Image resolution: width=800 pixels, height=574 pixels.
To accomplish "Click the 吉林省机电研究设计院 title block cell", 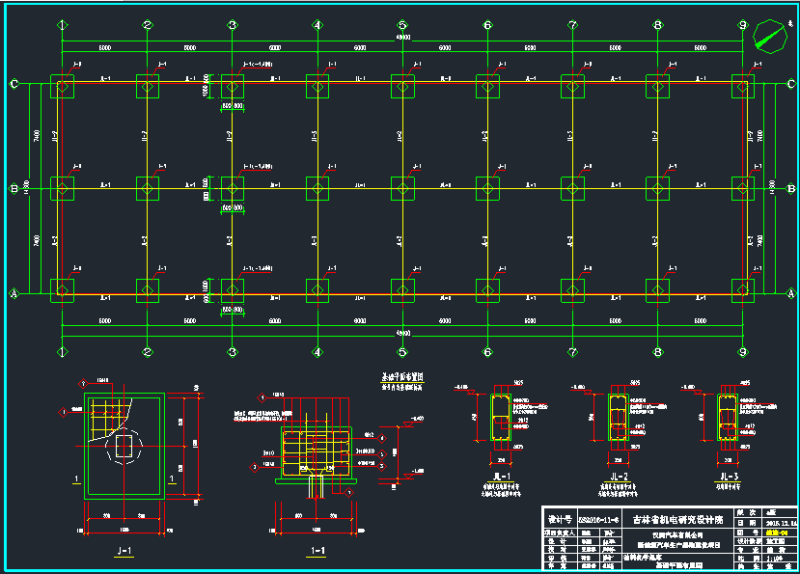I will pyautogui.click(x=680, y=520).
